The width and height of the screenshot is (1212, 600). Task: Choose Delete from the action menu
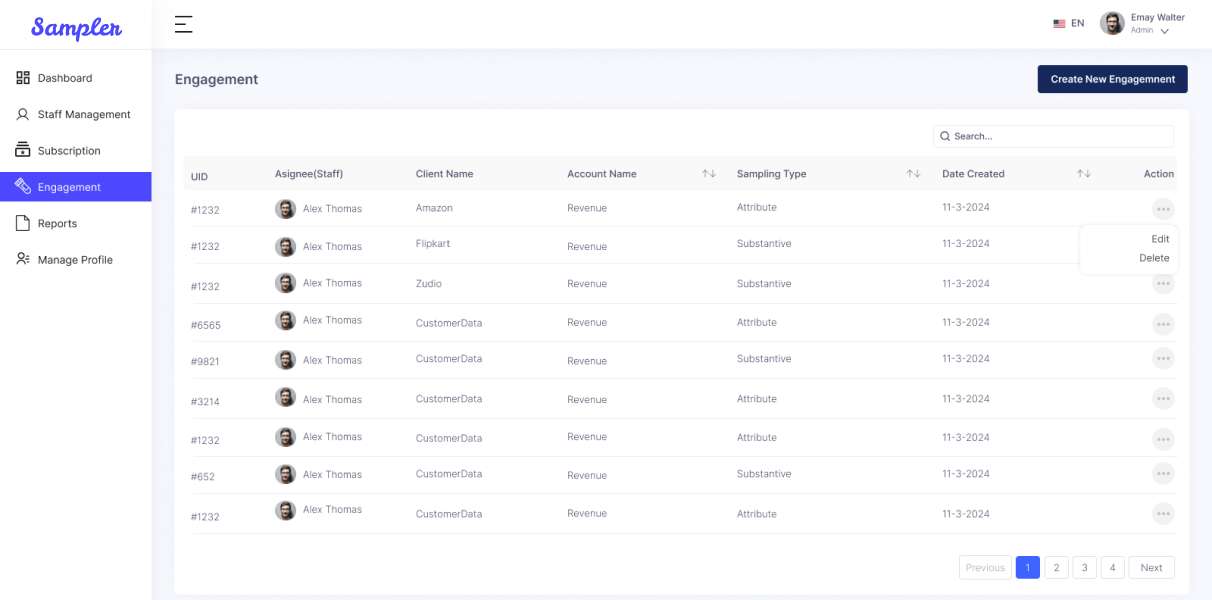pyautogui.click(x=1154, y=258)
